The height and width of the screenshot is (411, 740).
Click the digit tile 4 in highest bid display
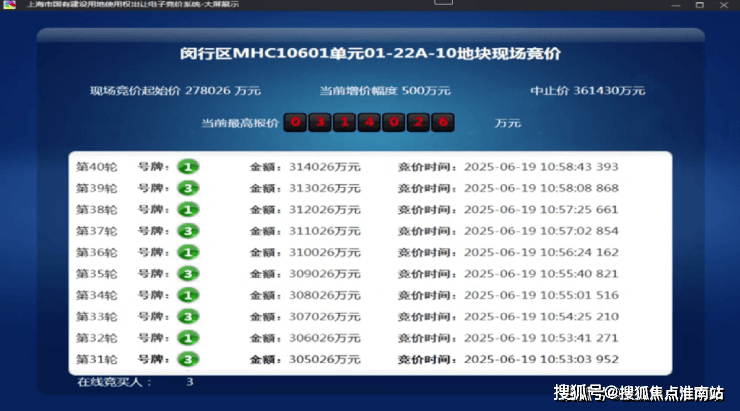(369, 122)
